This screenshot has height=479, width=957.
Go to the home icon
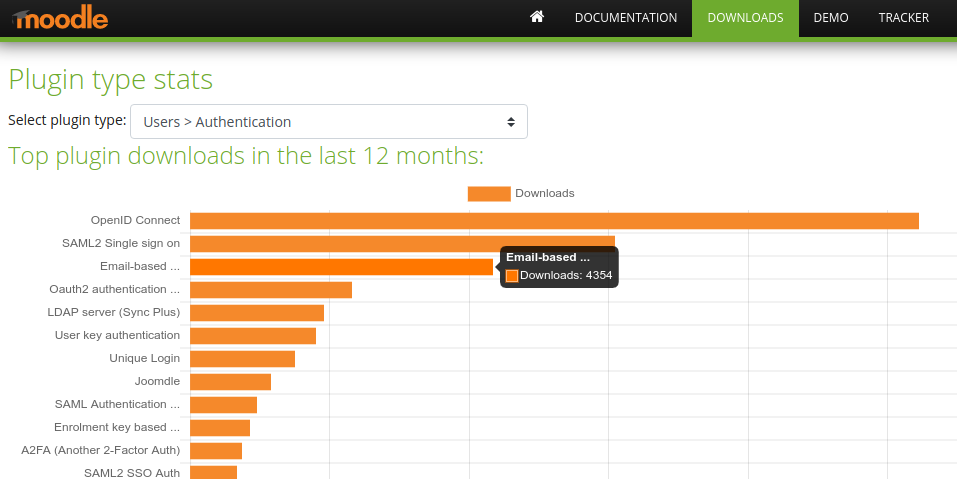537,17
